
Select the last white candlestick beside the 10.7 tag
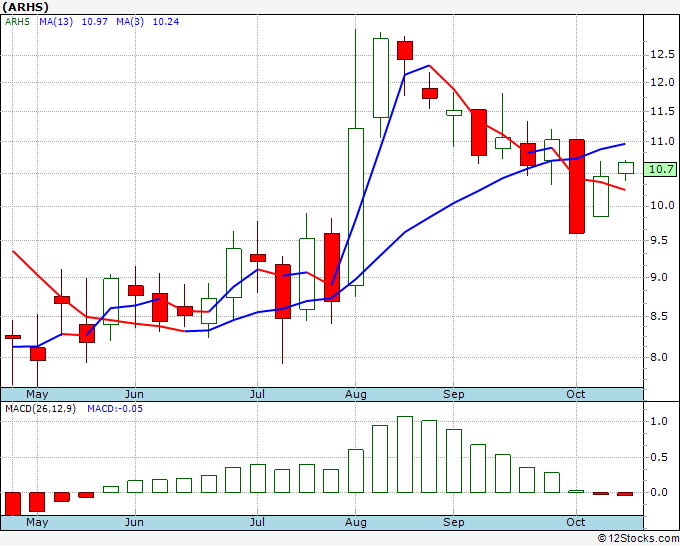tap(626, 168)
